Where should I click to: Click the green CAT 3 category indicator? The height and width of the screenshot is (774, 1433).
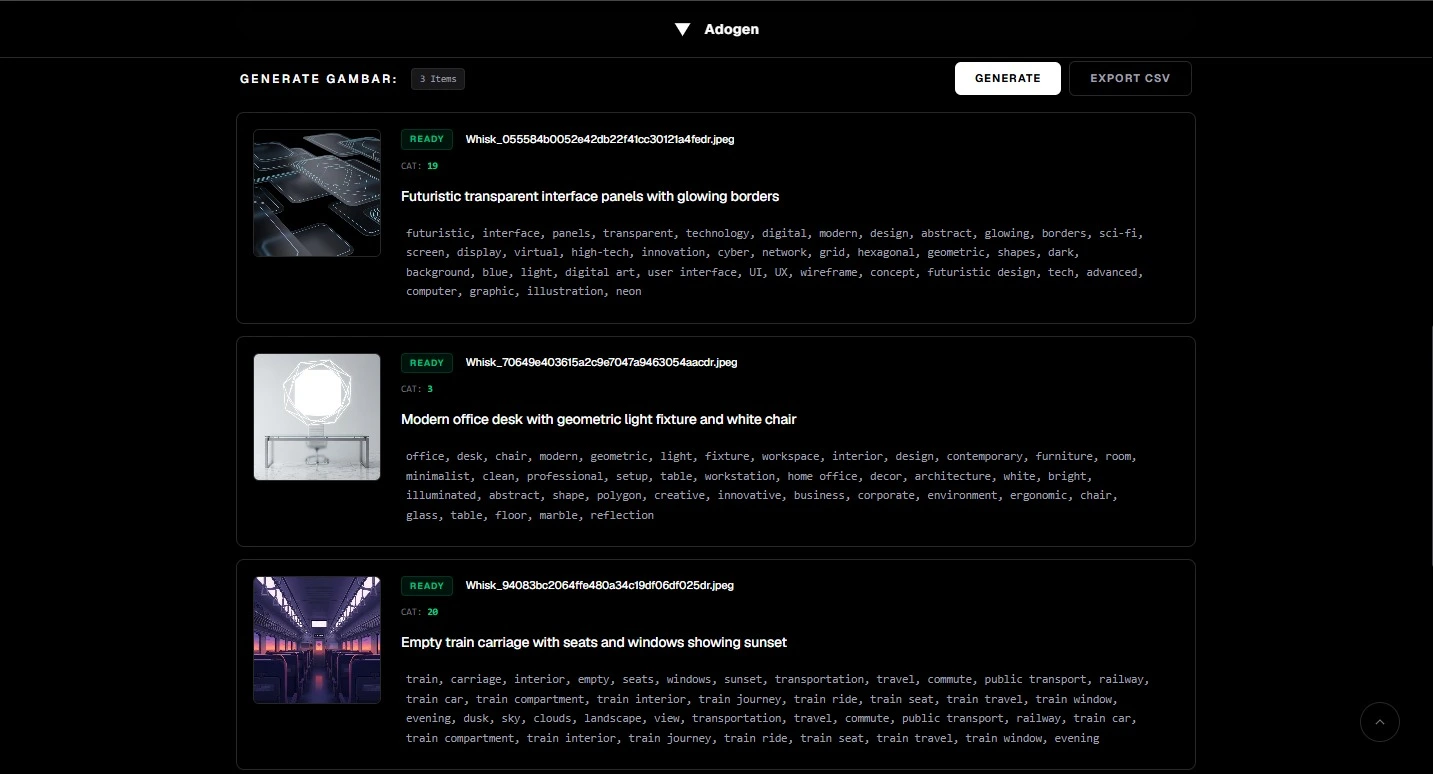(430, 388)
